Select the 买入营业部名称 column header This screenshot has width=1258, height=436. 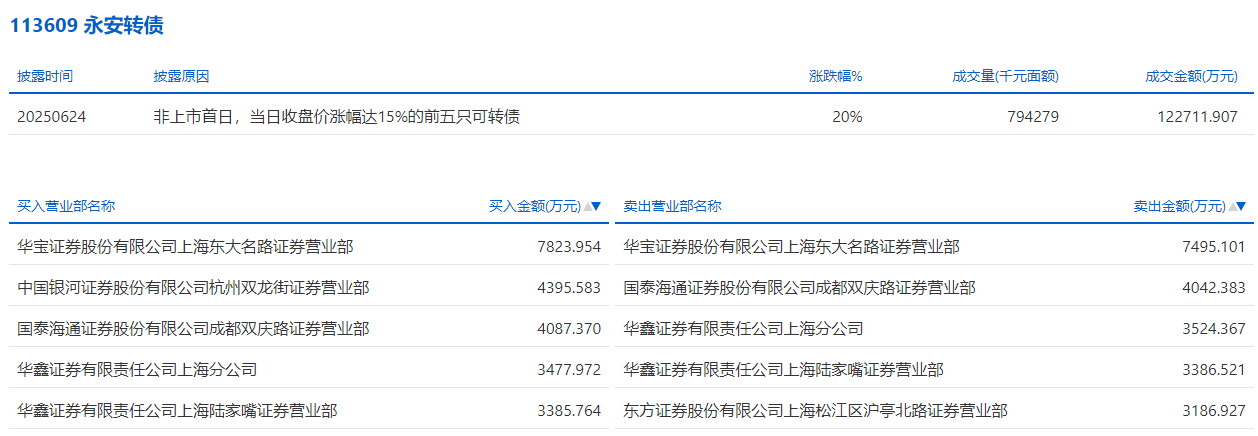click(x=66, y=207)
